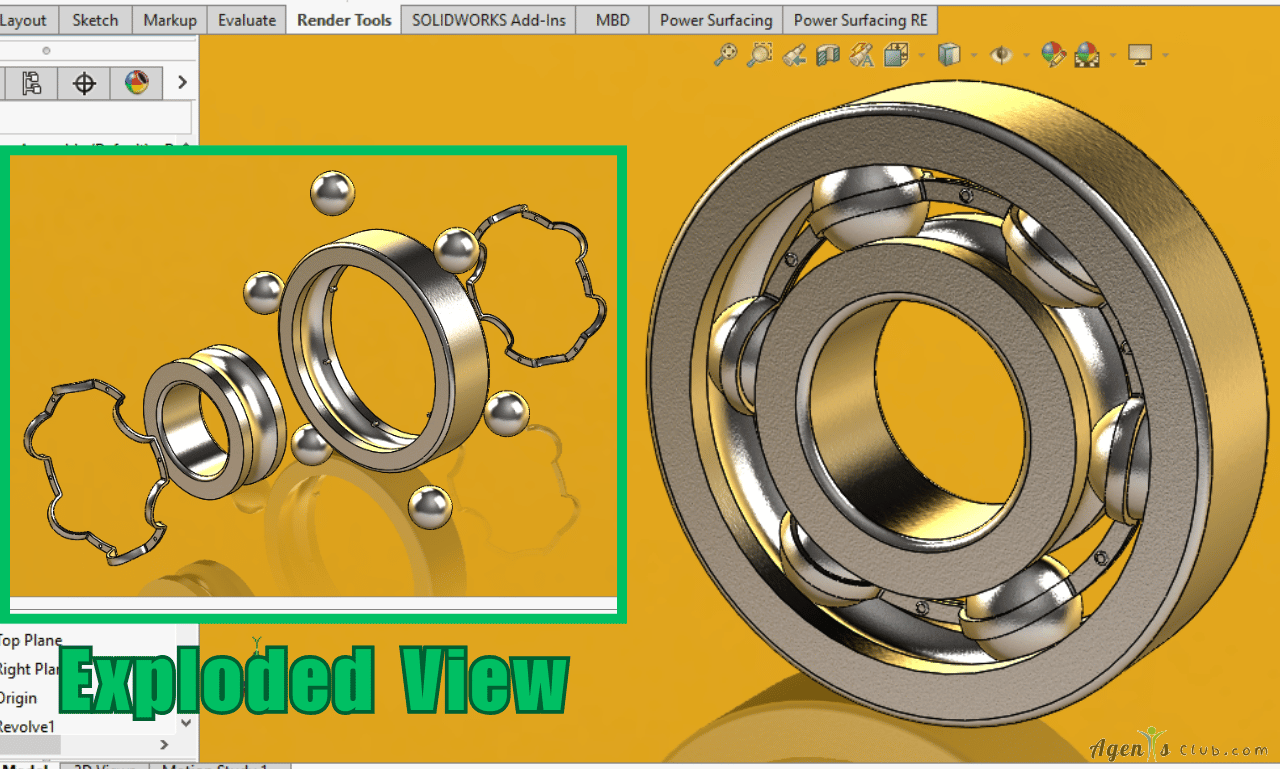1280x769 pixels.
Task: Click the Edit Appearance color ball icon
Action: (1053, 55)
